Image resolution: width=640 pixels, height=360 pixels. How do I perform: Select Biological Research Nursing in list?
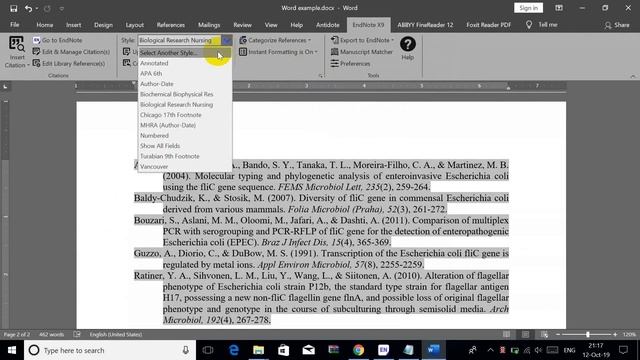click(x=184, y=104)
